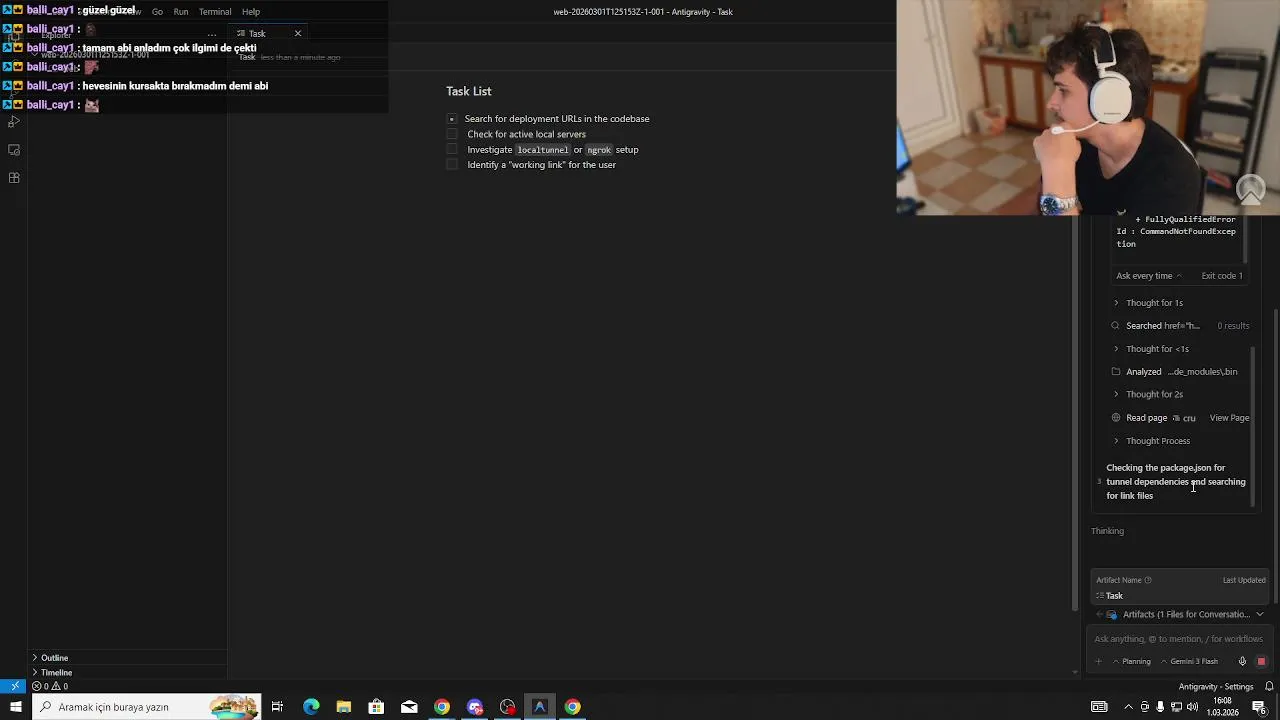The height and width of the screenshot is (720, 1280).
Task: Launch Microsoft Edge from taskbar
Action: point(311,707)
